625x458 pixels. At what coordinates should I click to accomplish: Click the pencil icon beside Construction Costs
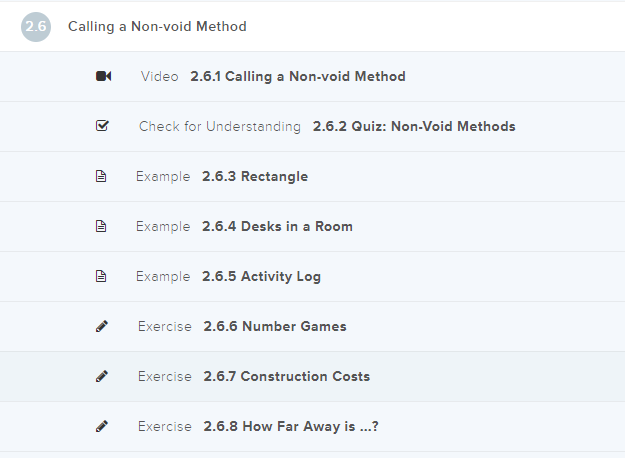click(x=102, y=376)
